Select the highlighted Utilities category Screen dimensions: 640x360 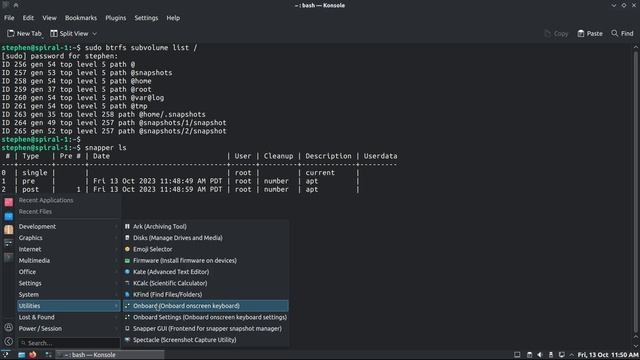pyautogui.click(x=69, y=306)
